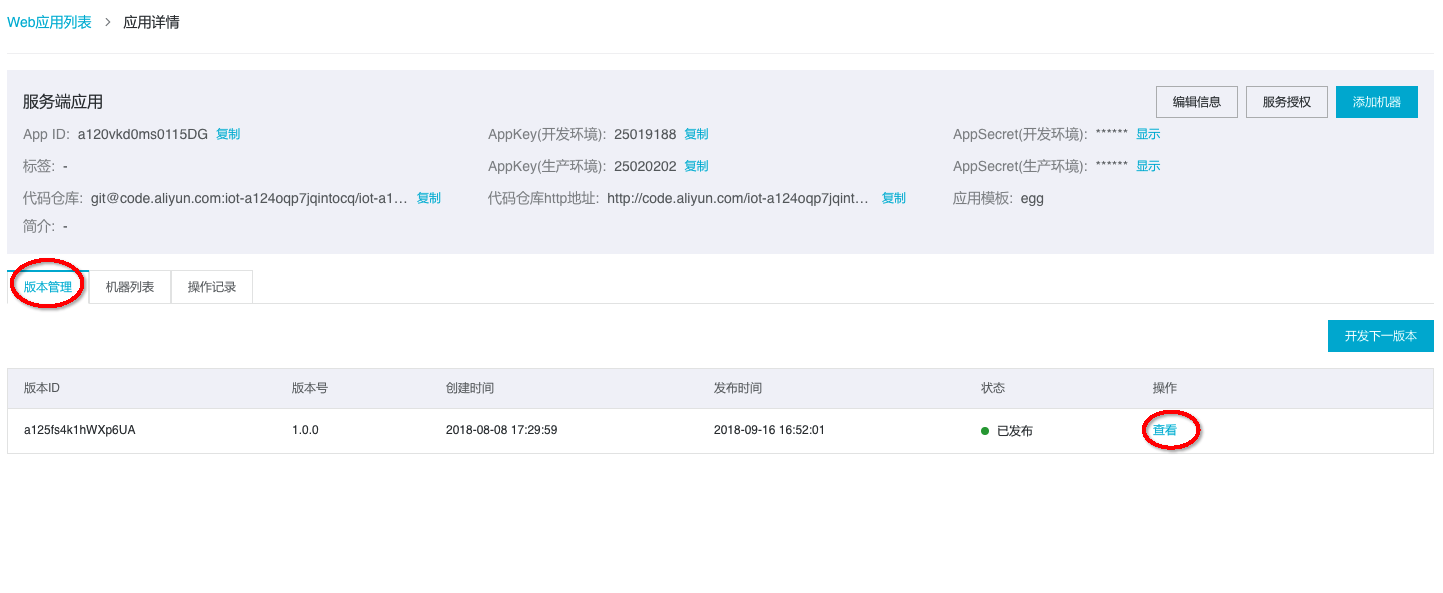
Task: Click the 操作 column header
Action: tap(1165, 388)
